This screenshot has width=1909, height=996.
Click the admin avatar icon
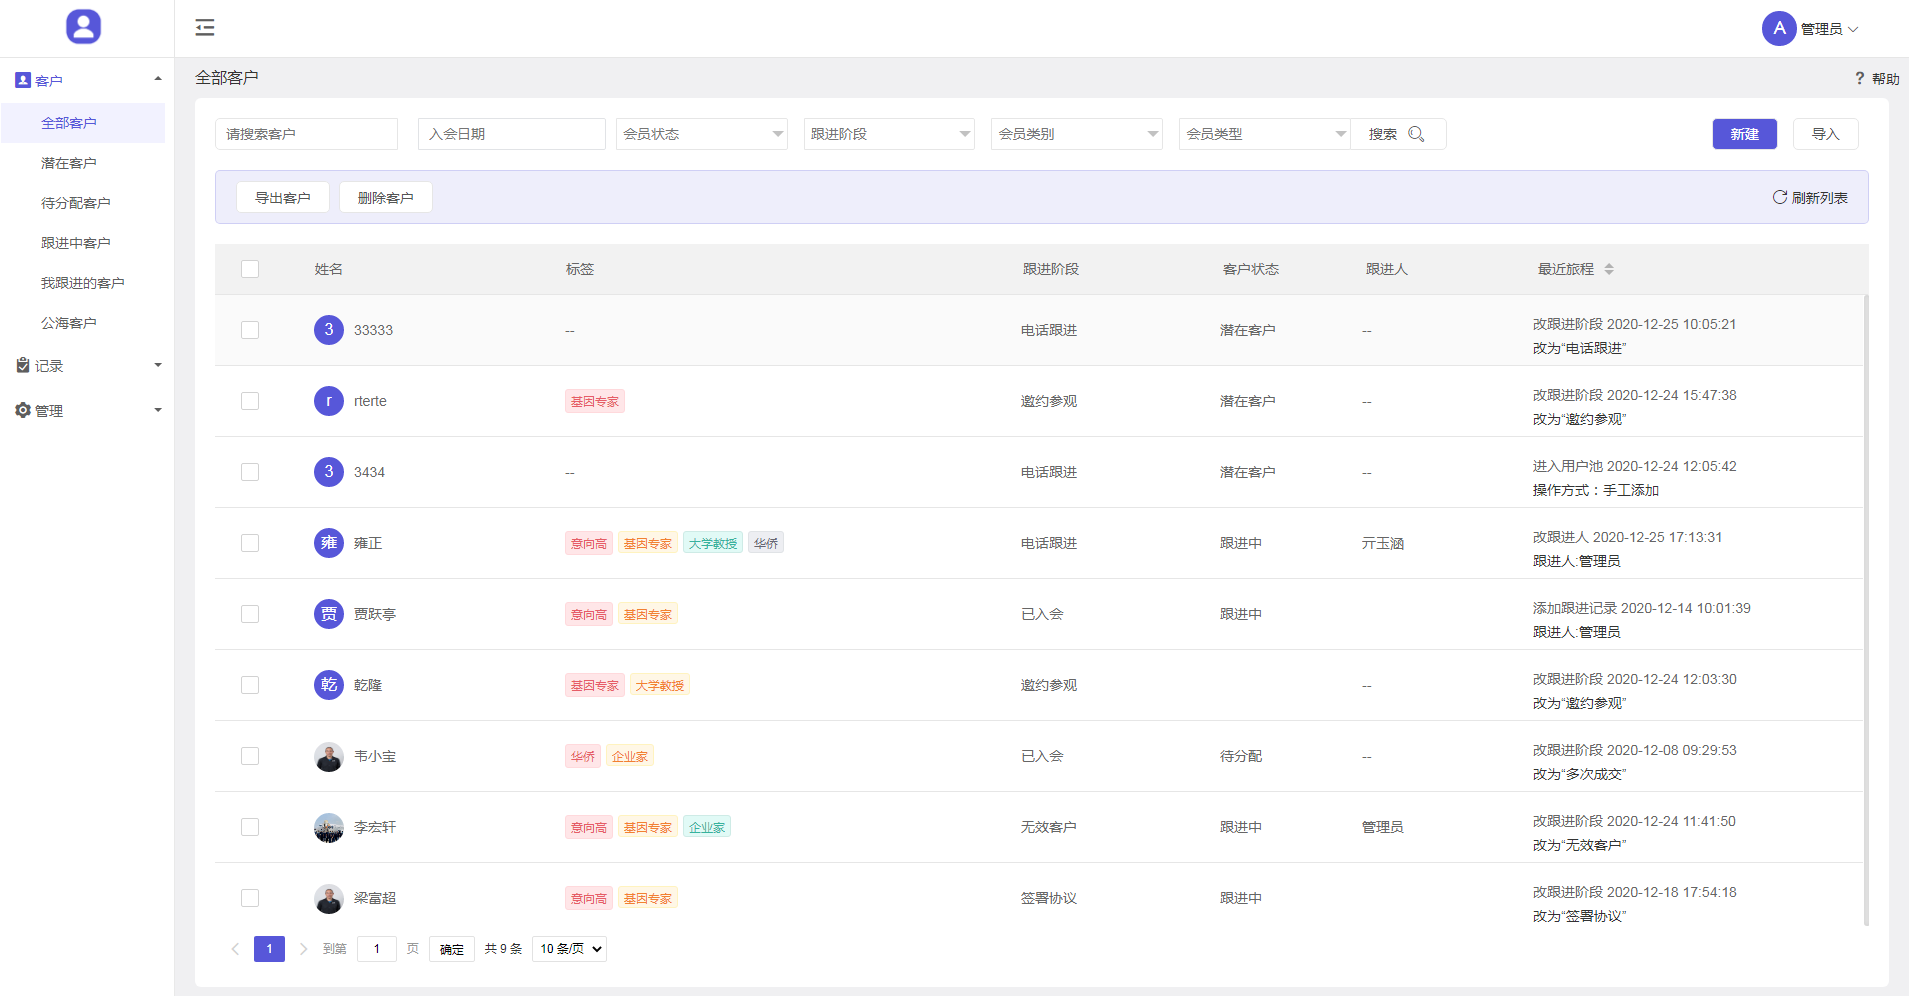coord(1778,29)
